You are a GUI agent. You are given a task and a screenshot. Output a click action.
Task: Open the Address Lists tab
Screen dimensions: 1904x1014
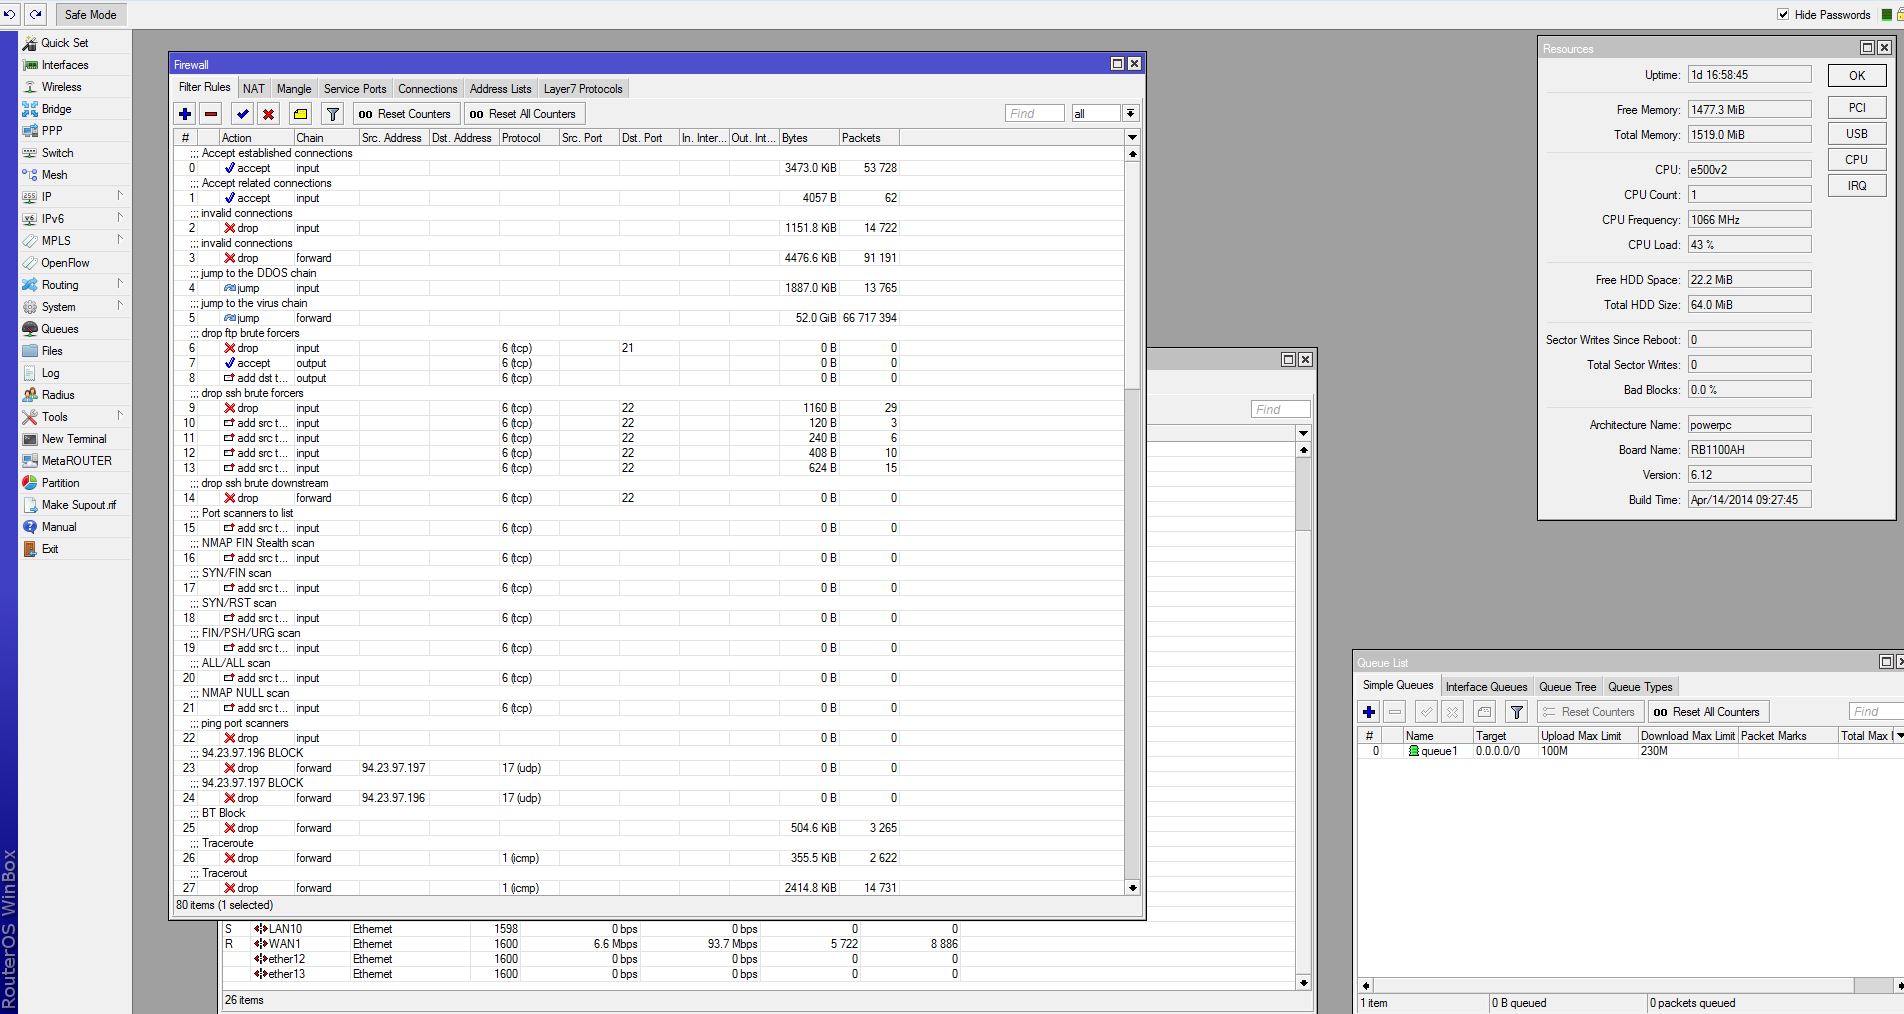coord(500,89)
